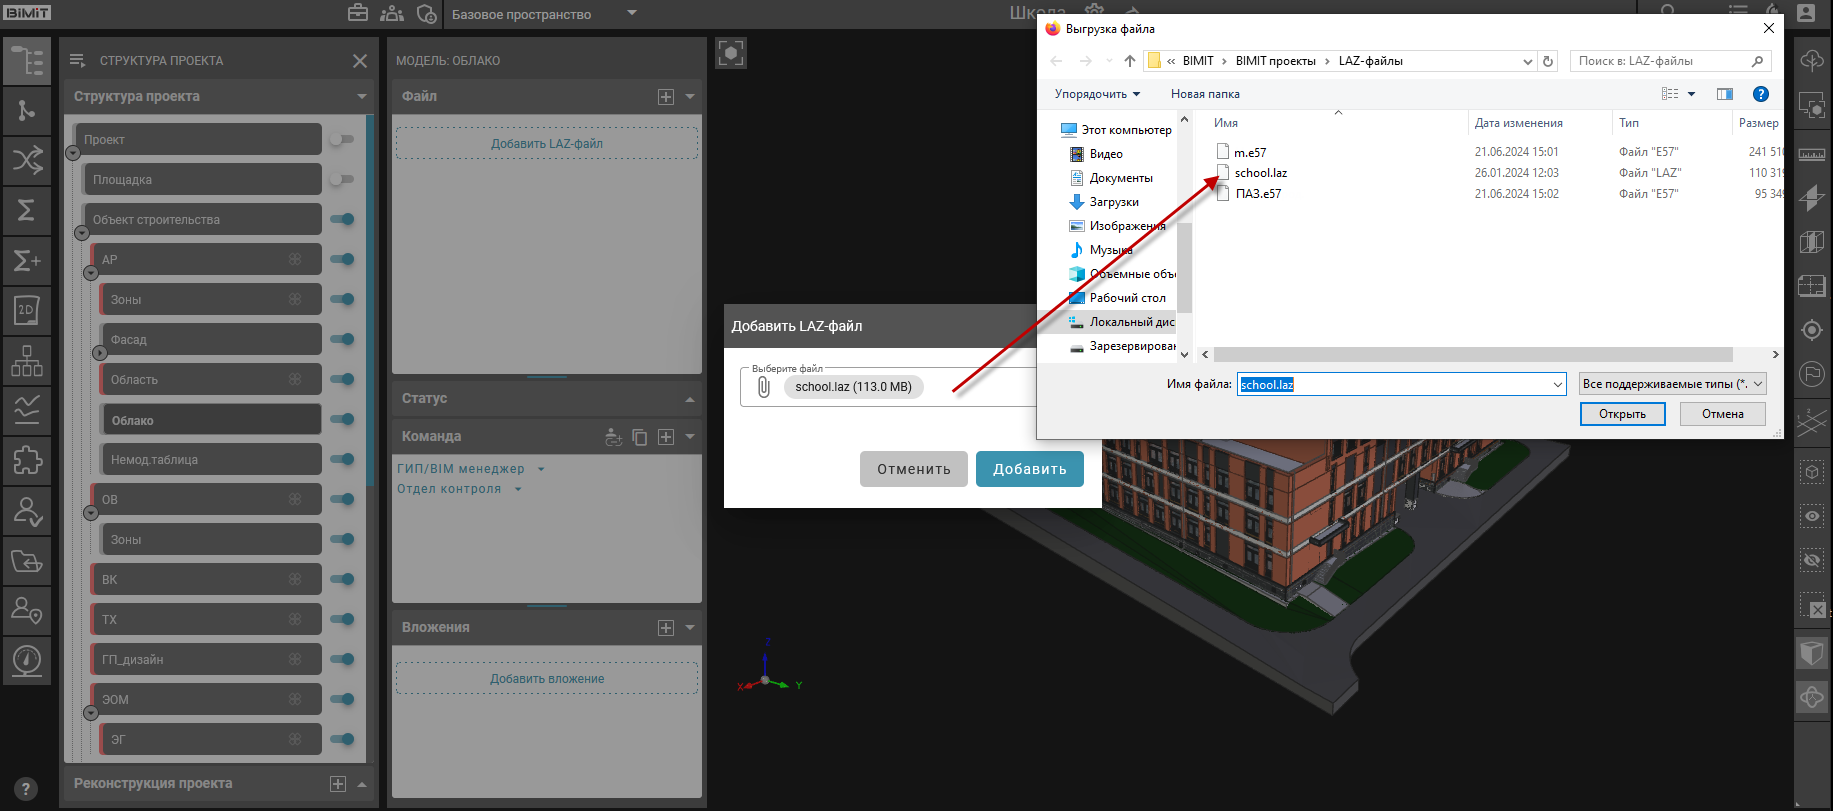Click the Имя файла input field
1833x811 pixels.
[x=1400, y=384]
